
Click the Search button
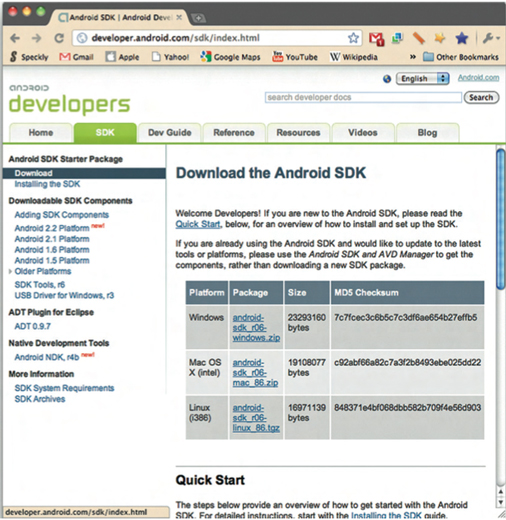pyautogui.click(x=481, y=97)
